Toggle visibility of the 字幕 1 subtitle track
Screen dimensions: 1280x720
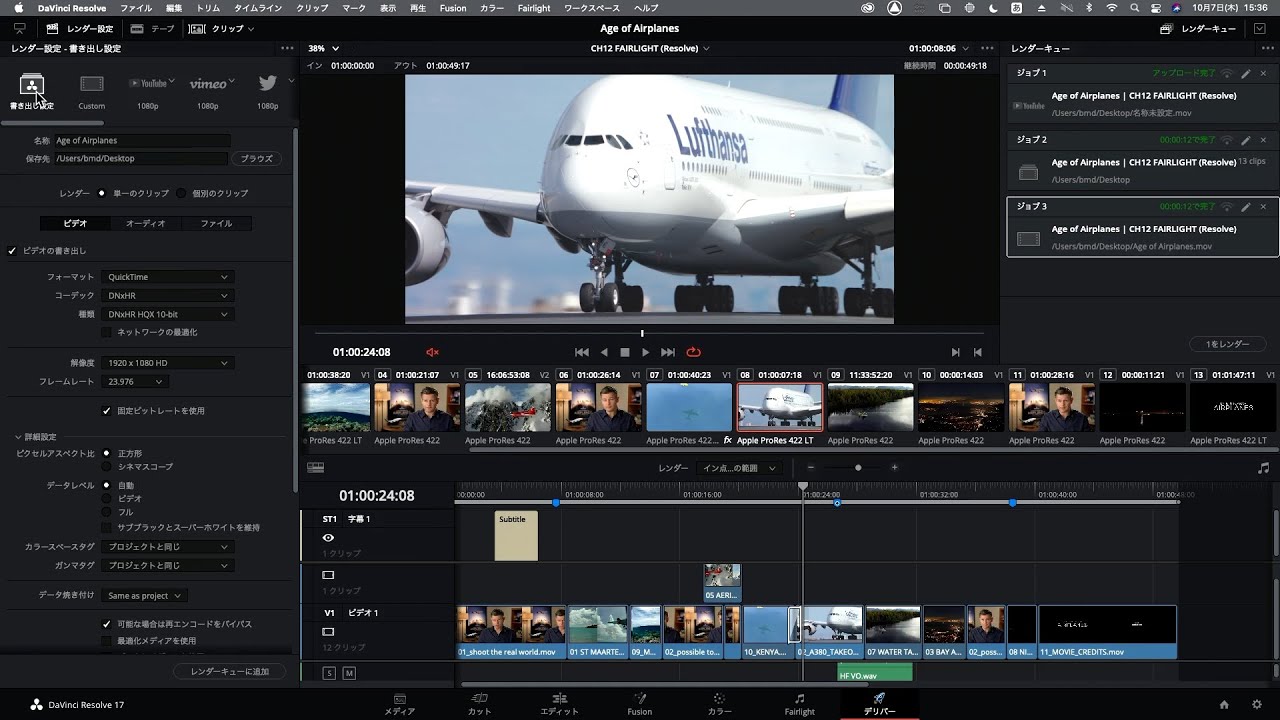click(x=326, y=537)
